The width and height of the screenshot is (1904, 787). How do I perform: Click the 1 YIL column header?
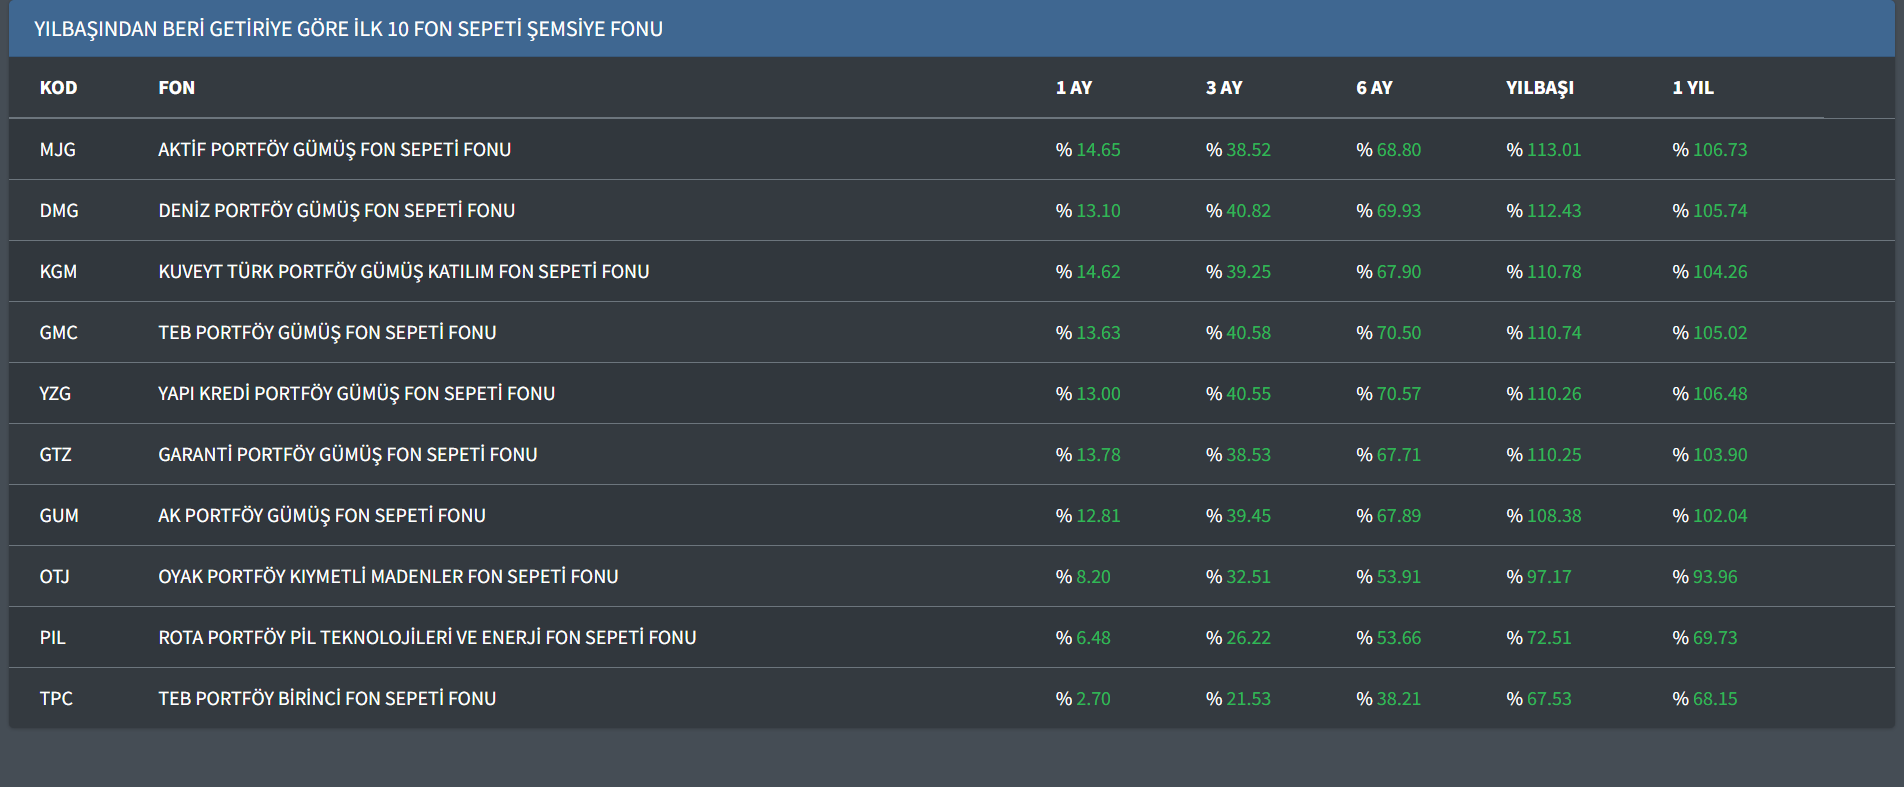(x=1692, y=88)
